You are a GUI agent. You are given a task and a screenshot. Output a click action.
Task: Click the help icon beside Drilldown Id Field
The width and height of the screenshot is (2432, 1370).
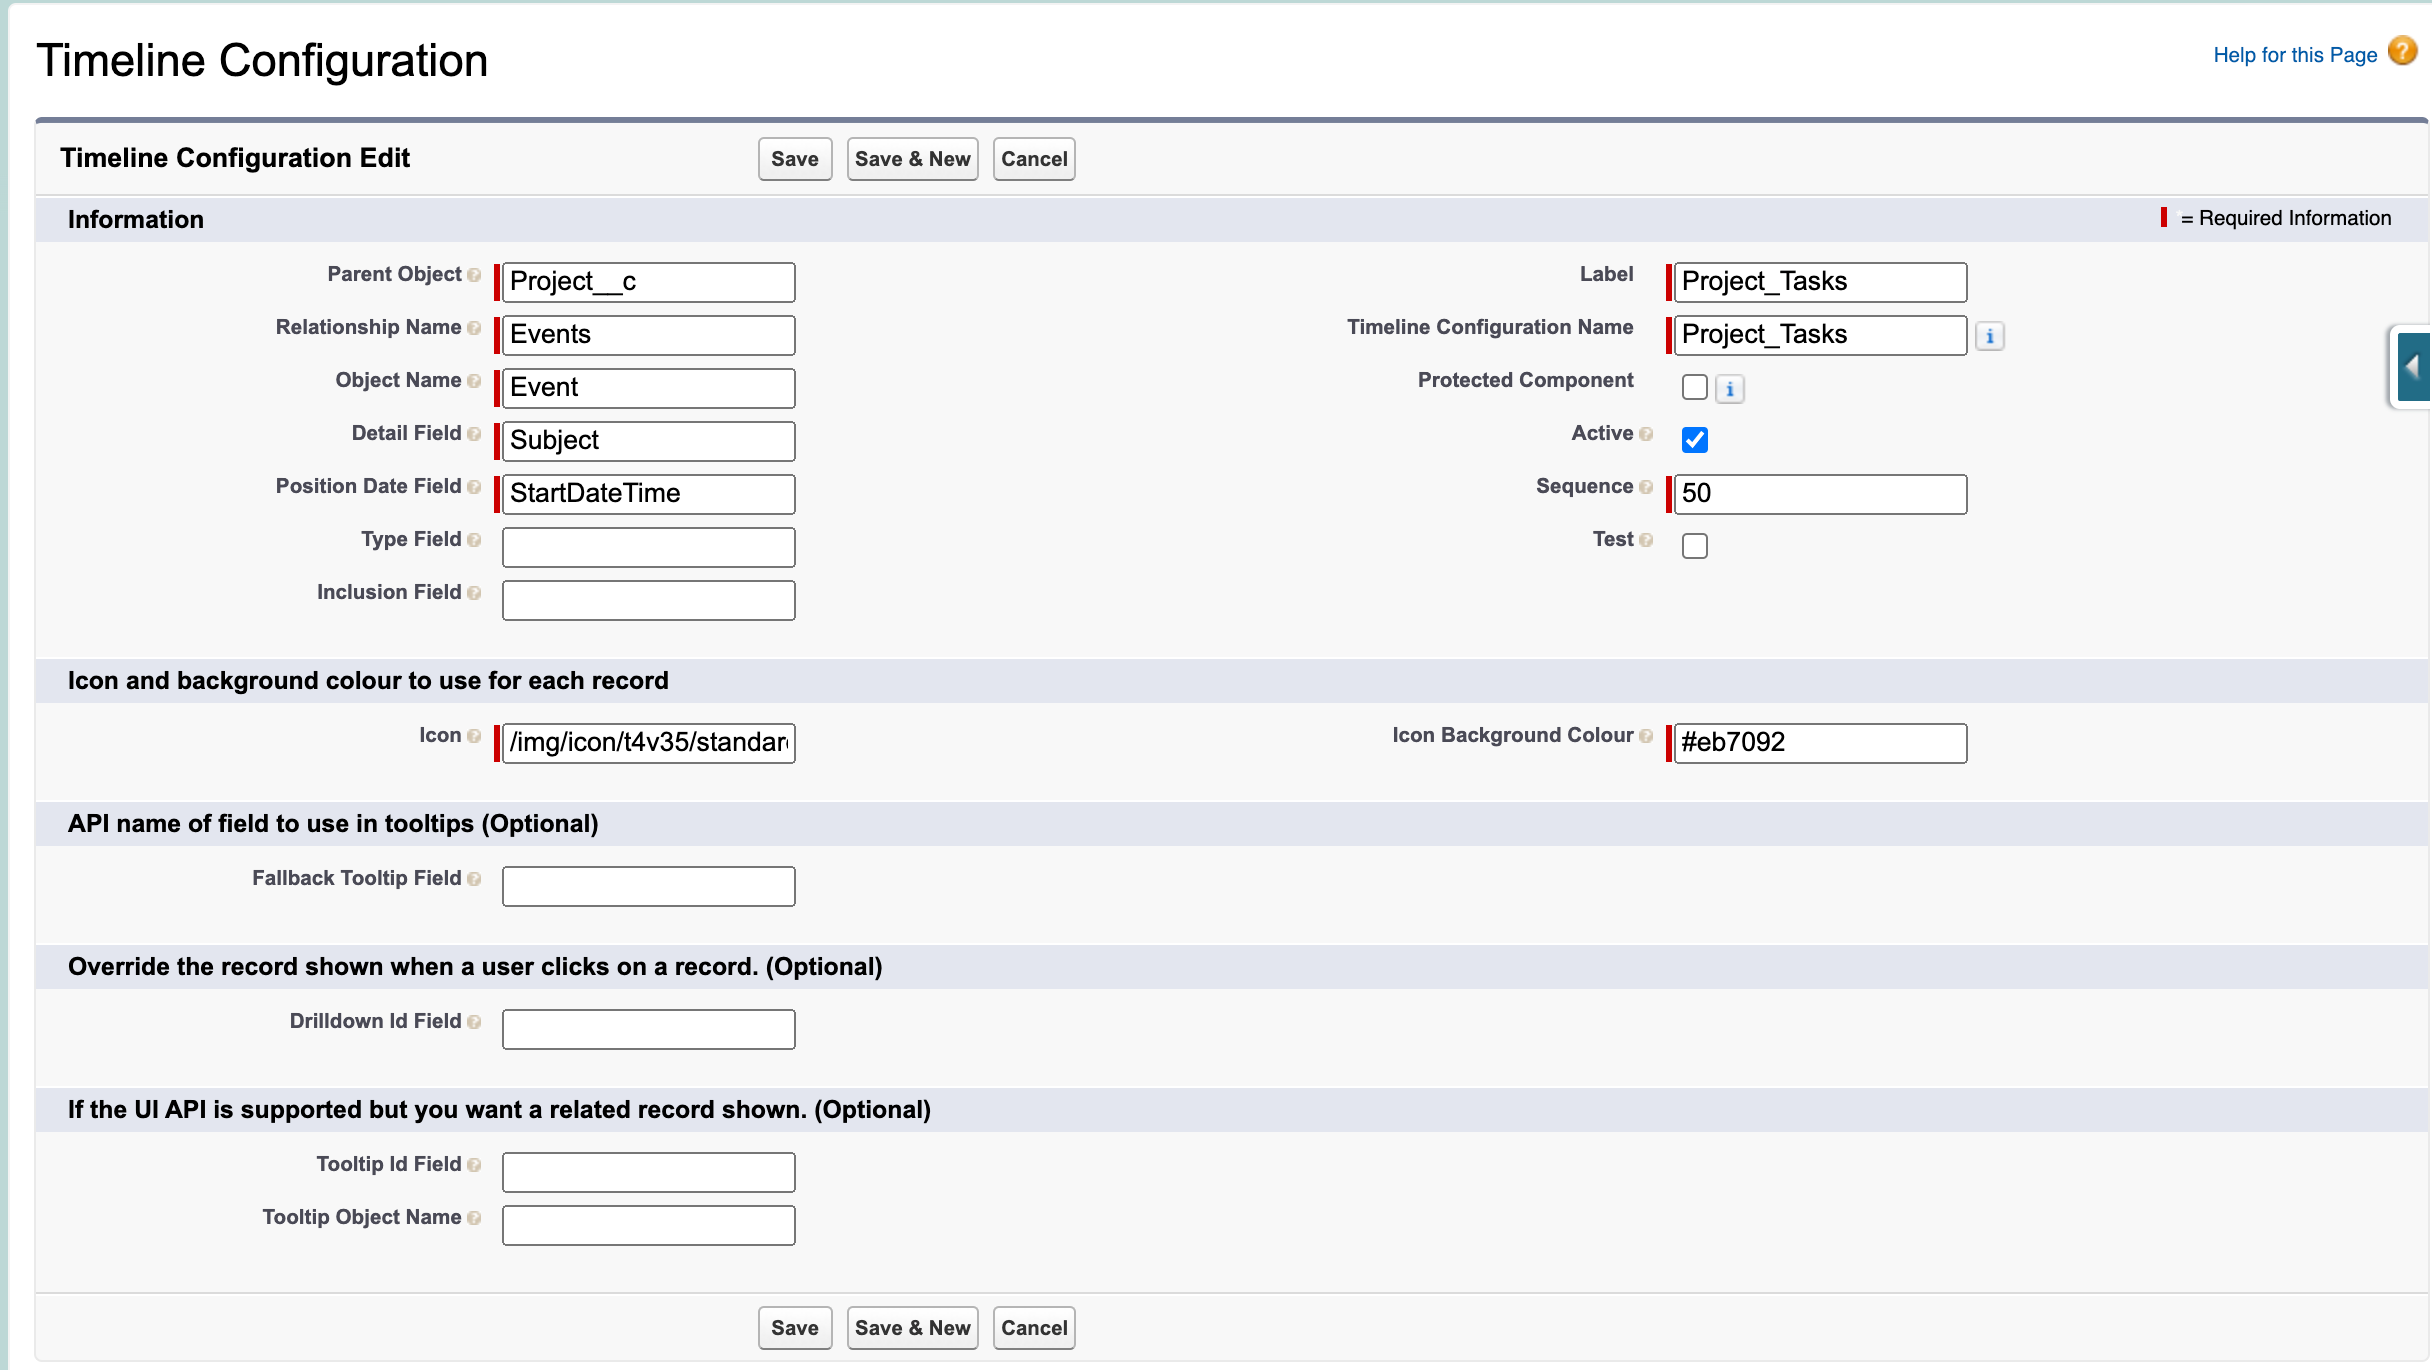[474, 1023]
